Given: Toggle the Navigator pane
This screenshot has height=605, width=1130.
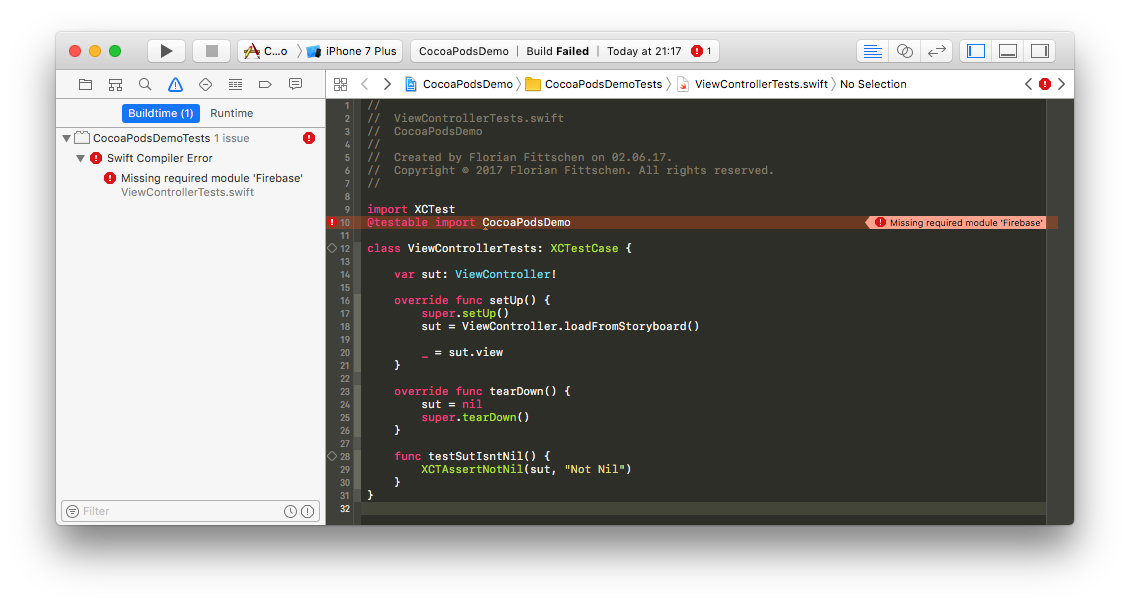Looking at the screenshot, I should (976, 51).
